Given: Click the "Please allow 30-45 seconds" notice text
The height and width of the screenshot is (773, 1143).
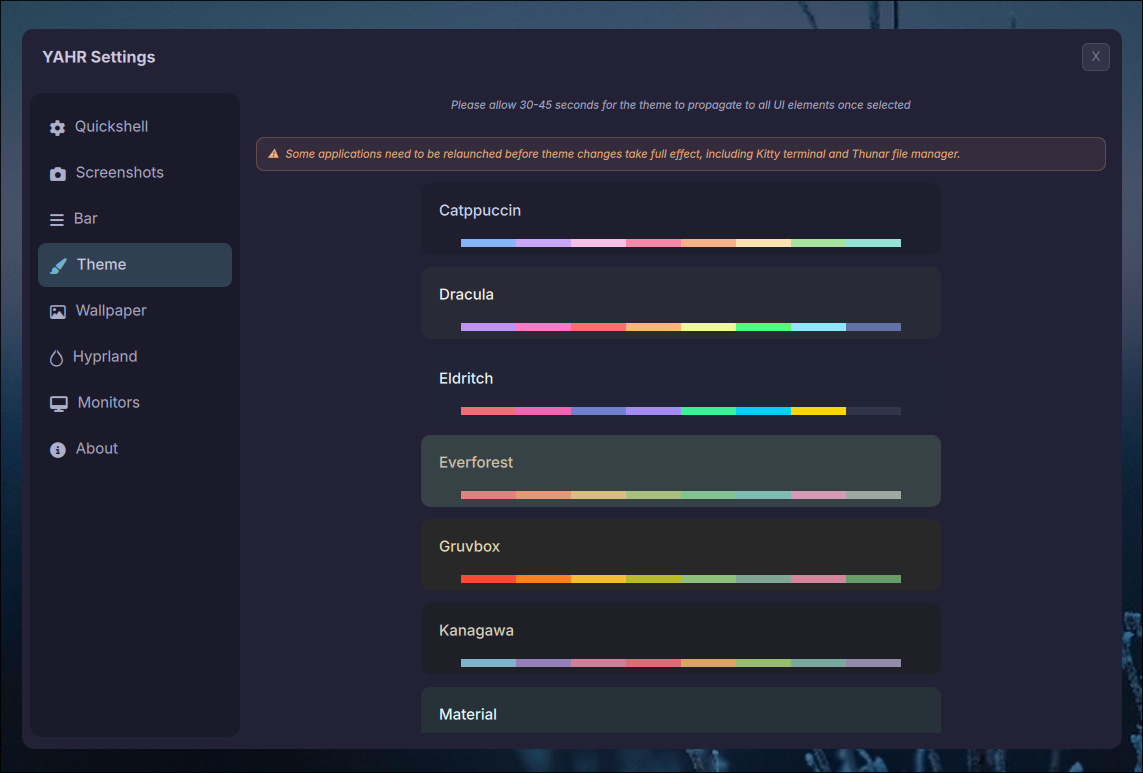Looking at the screenshot, I should click(x=680, y=105).
